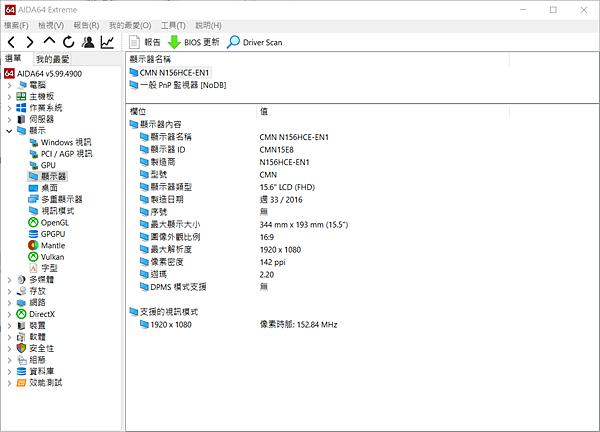Go up one level with Up arrow
This screenshot has width=600, height=432.
pyautogui.click(x=49, y=41)
